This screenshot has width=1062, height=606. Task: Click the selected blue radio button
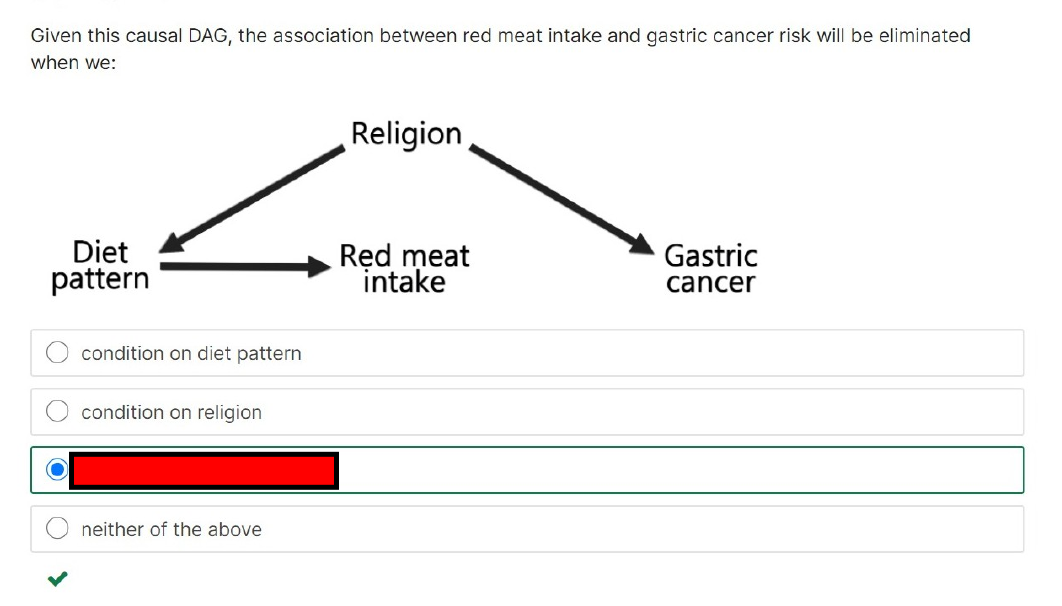(x=57, y=469)
